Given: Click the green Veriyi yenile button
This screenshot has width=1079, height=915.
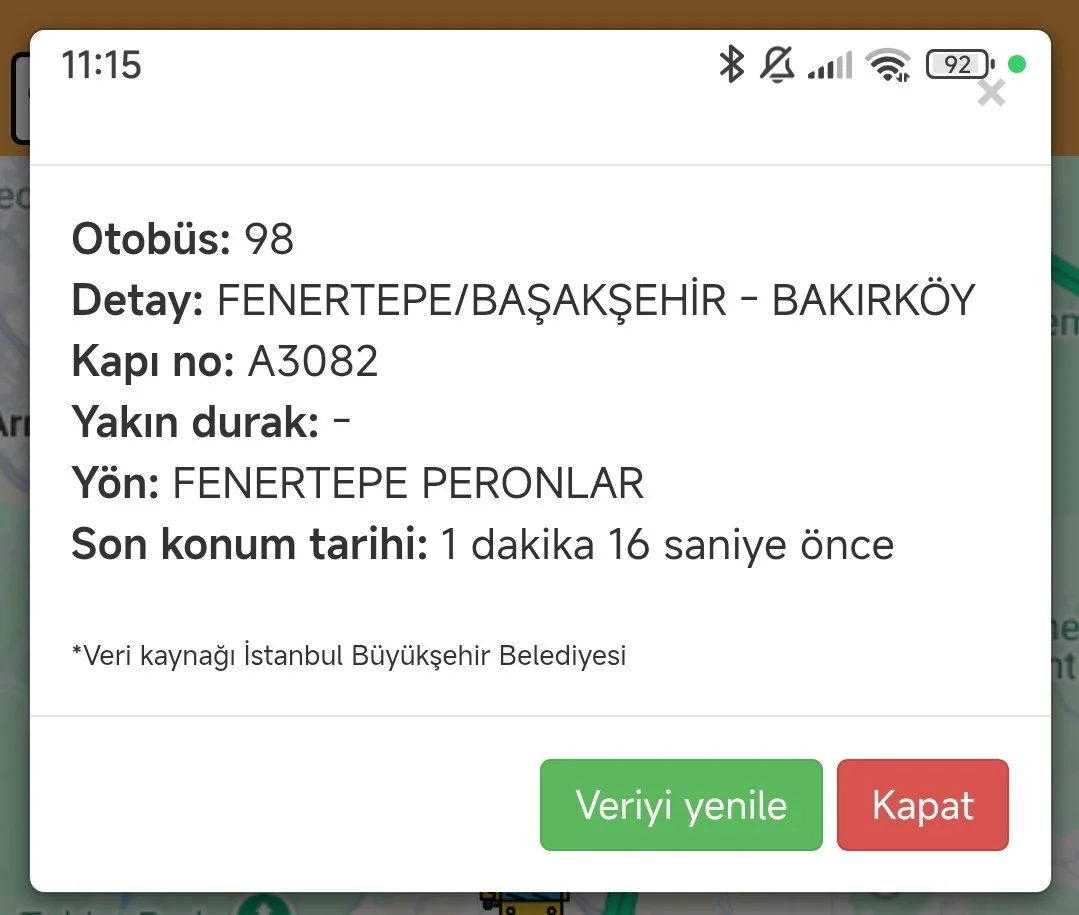Looking at the screenshot, I should point(681,805).
